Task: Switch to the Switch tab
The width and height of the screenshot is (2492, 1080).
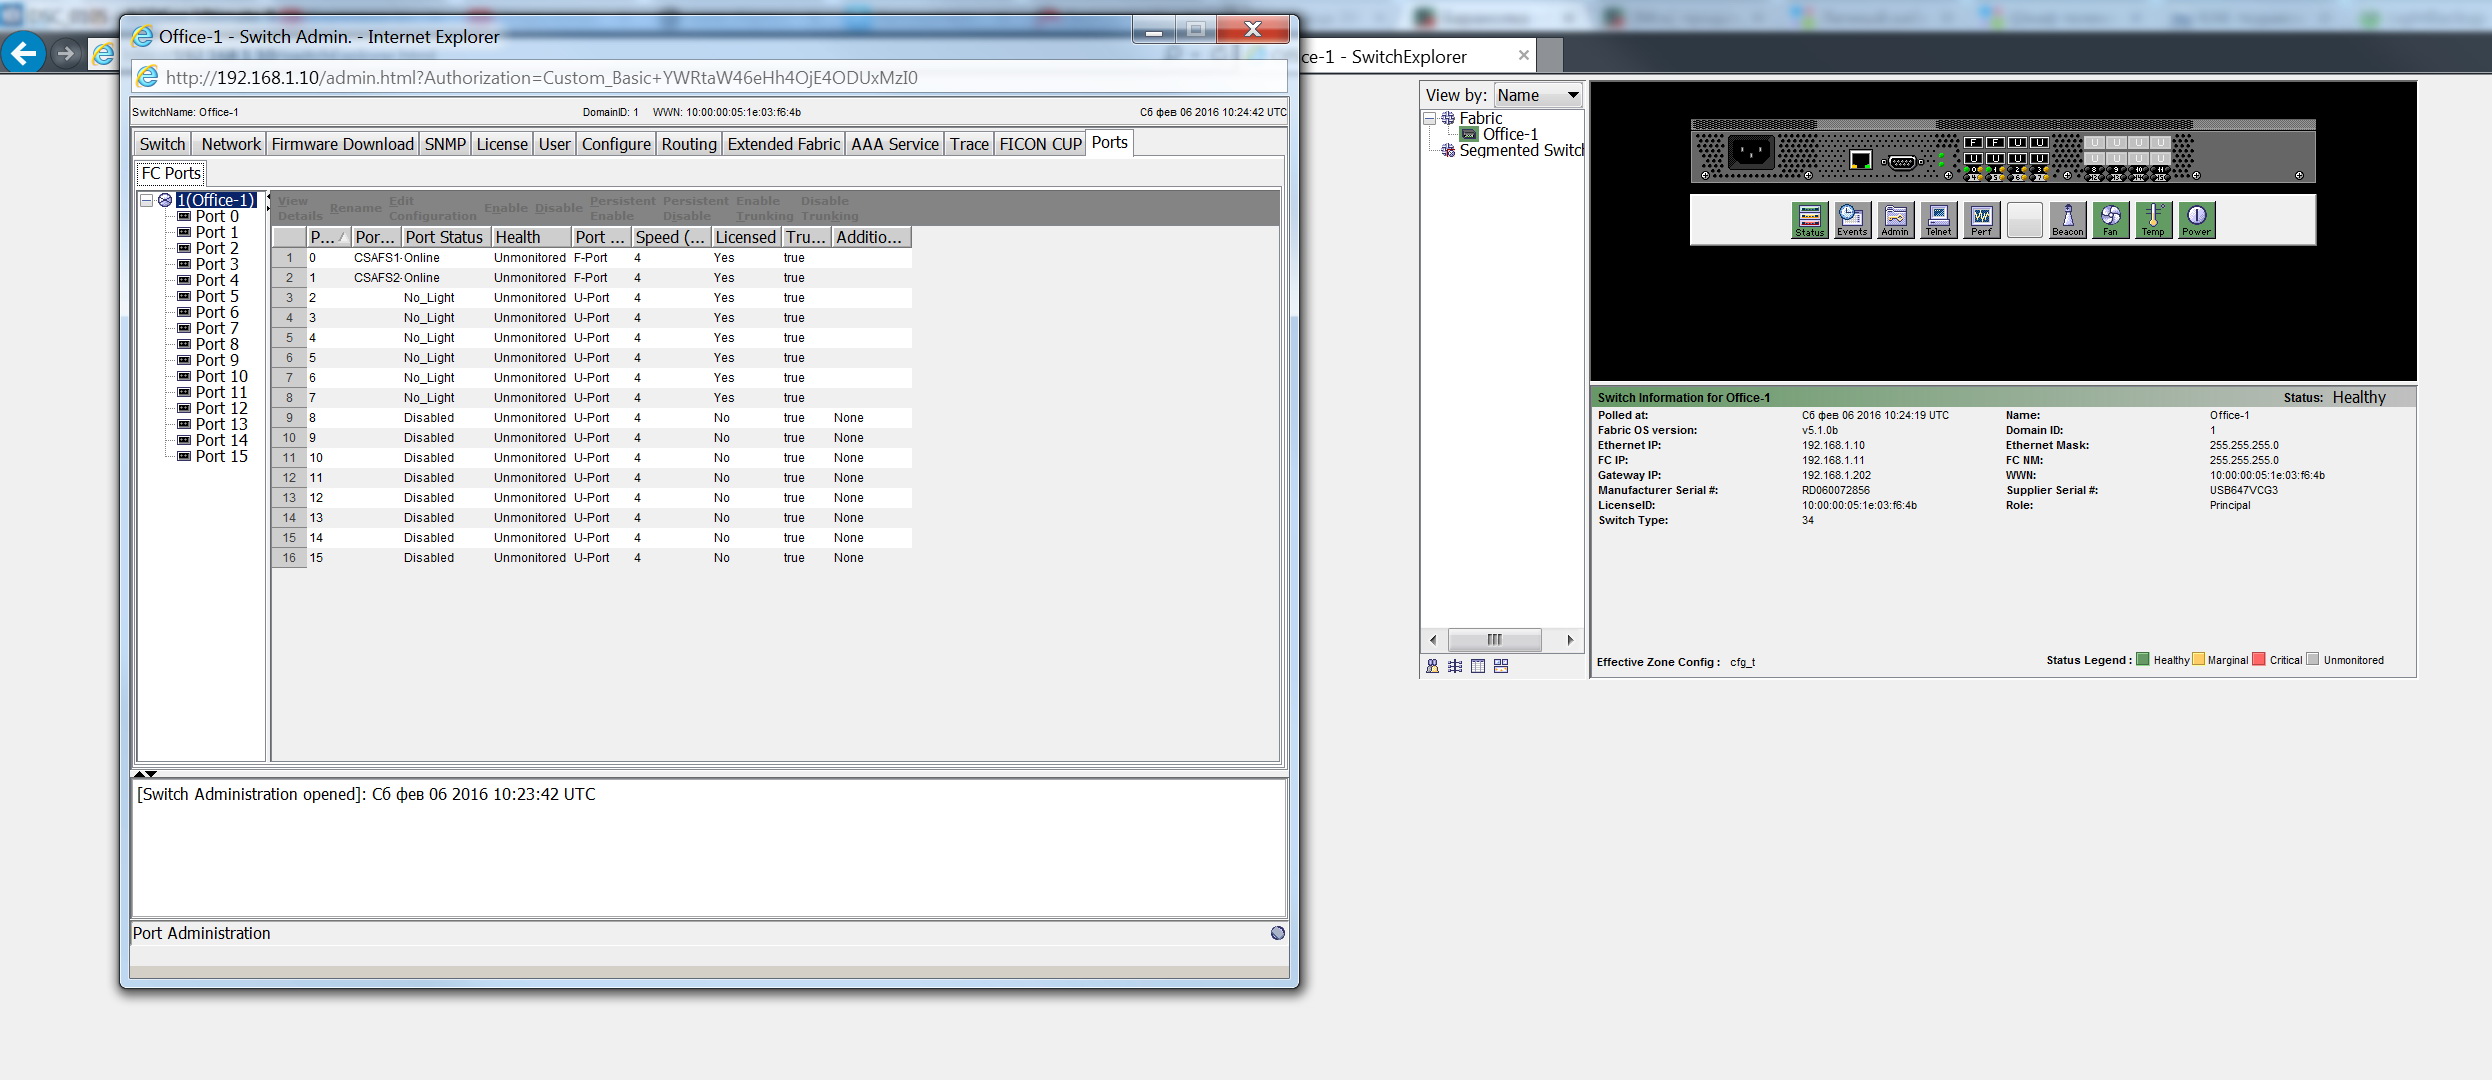Action: tap(162, 144)
